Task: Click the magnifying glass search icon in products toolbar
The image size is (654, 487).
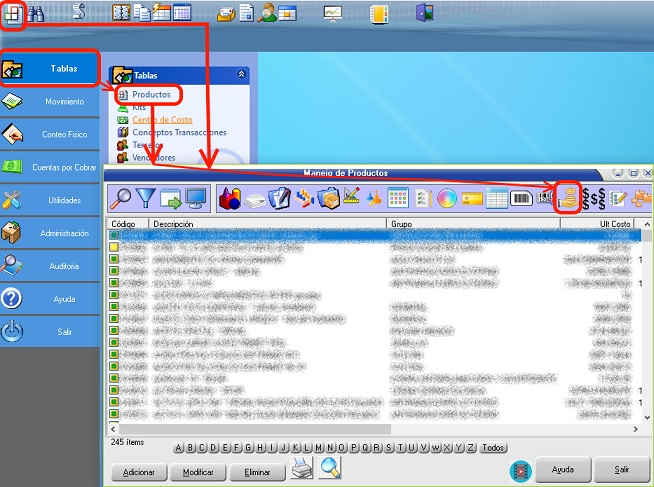Action: 119,197
